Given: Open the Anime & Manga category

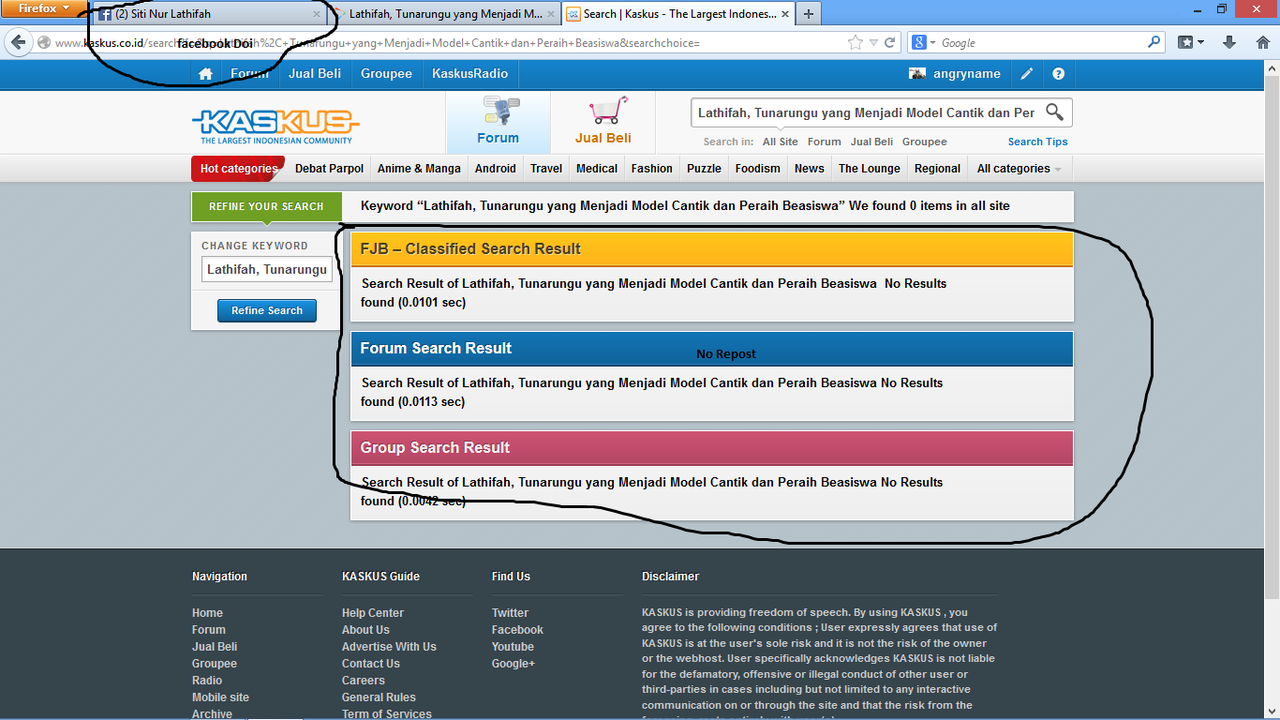Looking at the screenshot, I should pos(419,169).
